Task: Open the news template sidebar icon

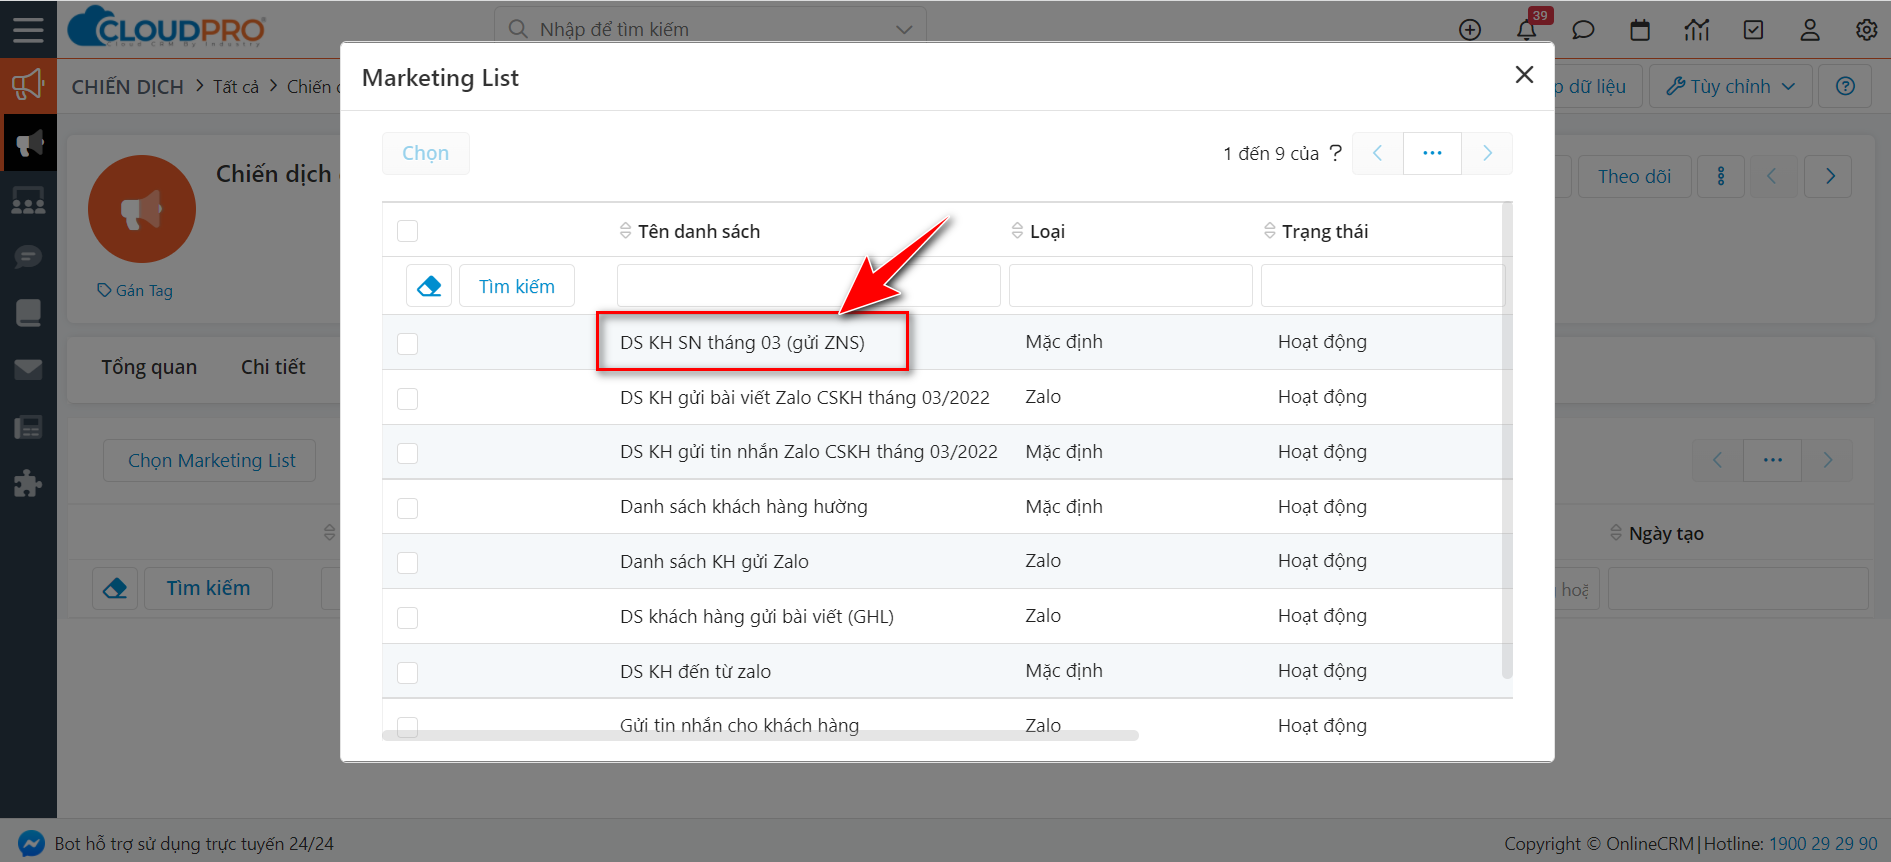Action: pos(28,427)
